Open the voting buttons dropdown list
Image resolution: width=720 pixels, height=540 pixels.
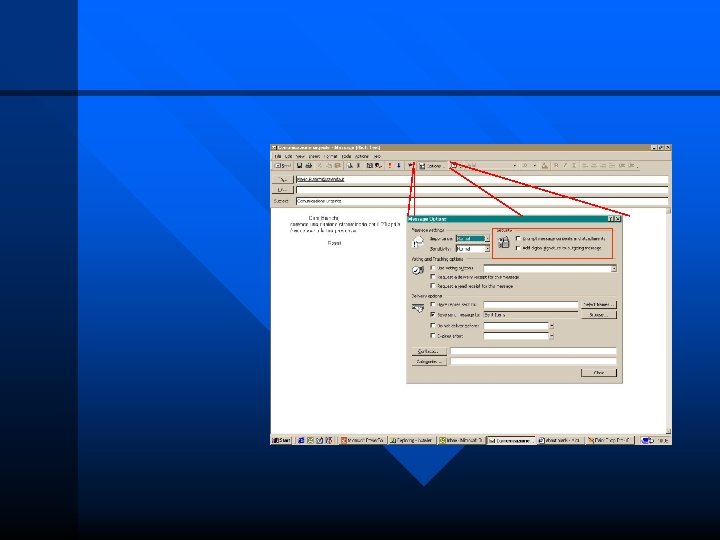tap(613, 269)
